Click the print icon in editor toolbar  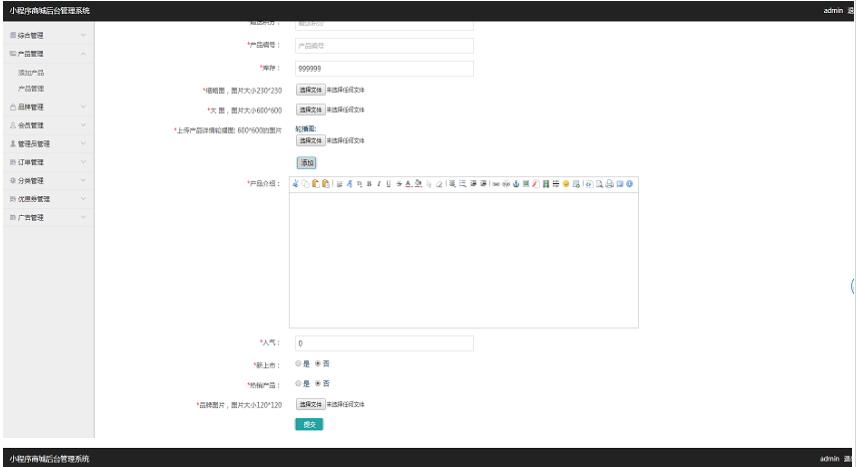coord(609,184)
